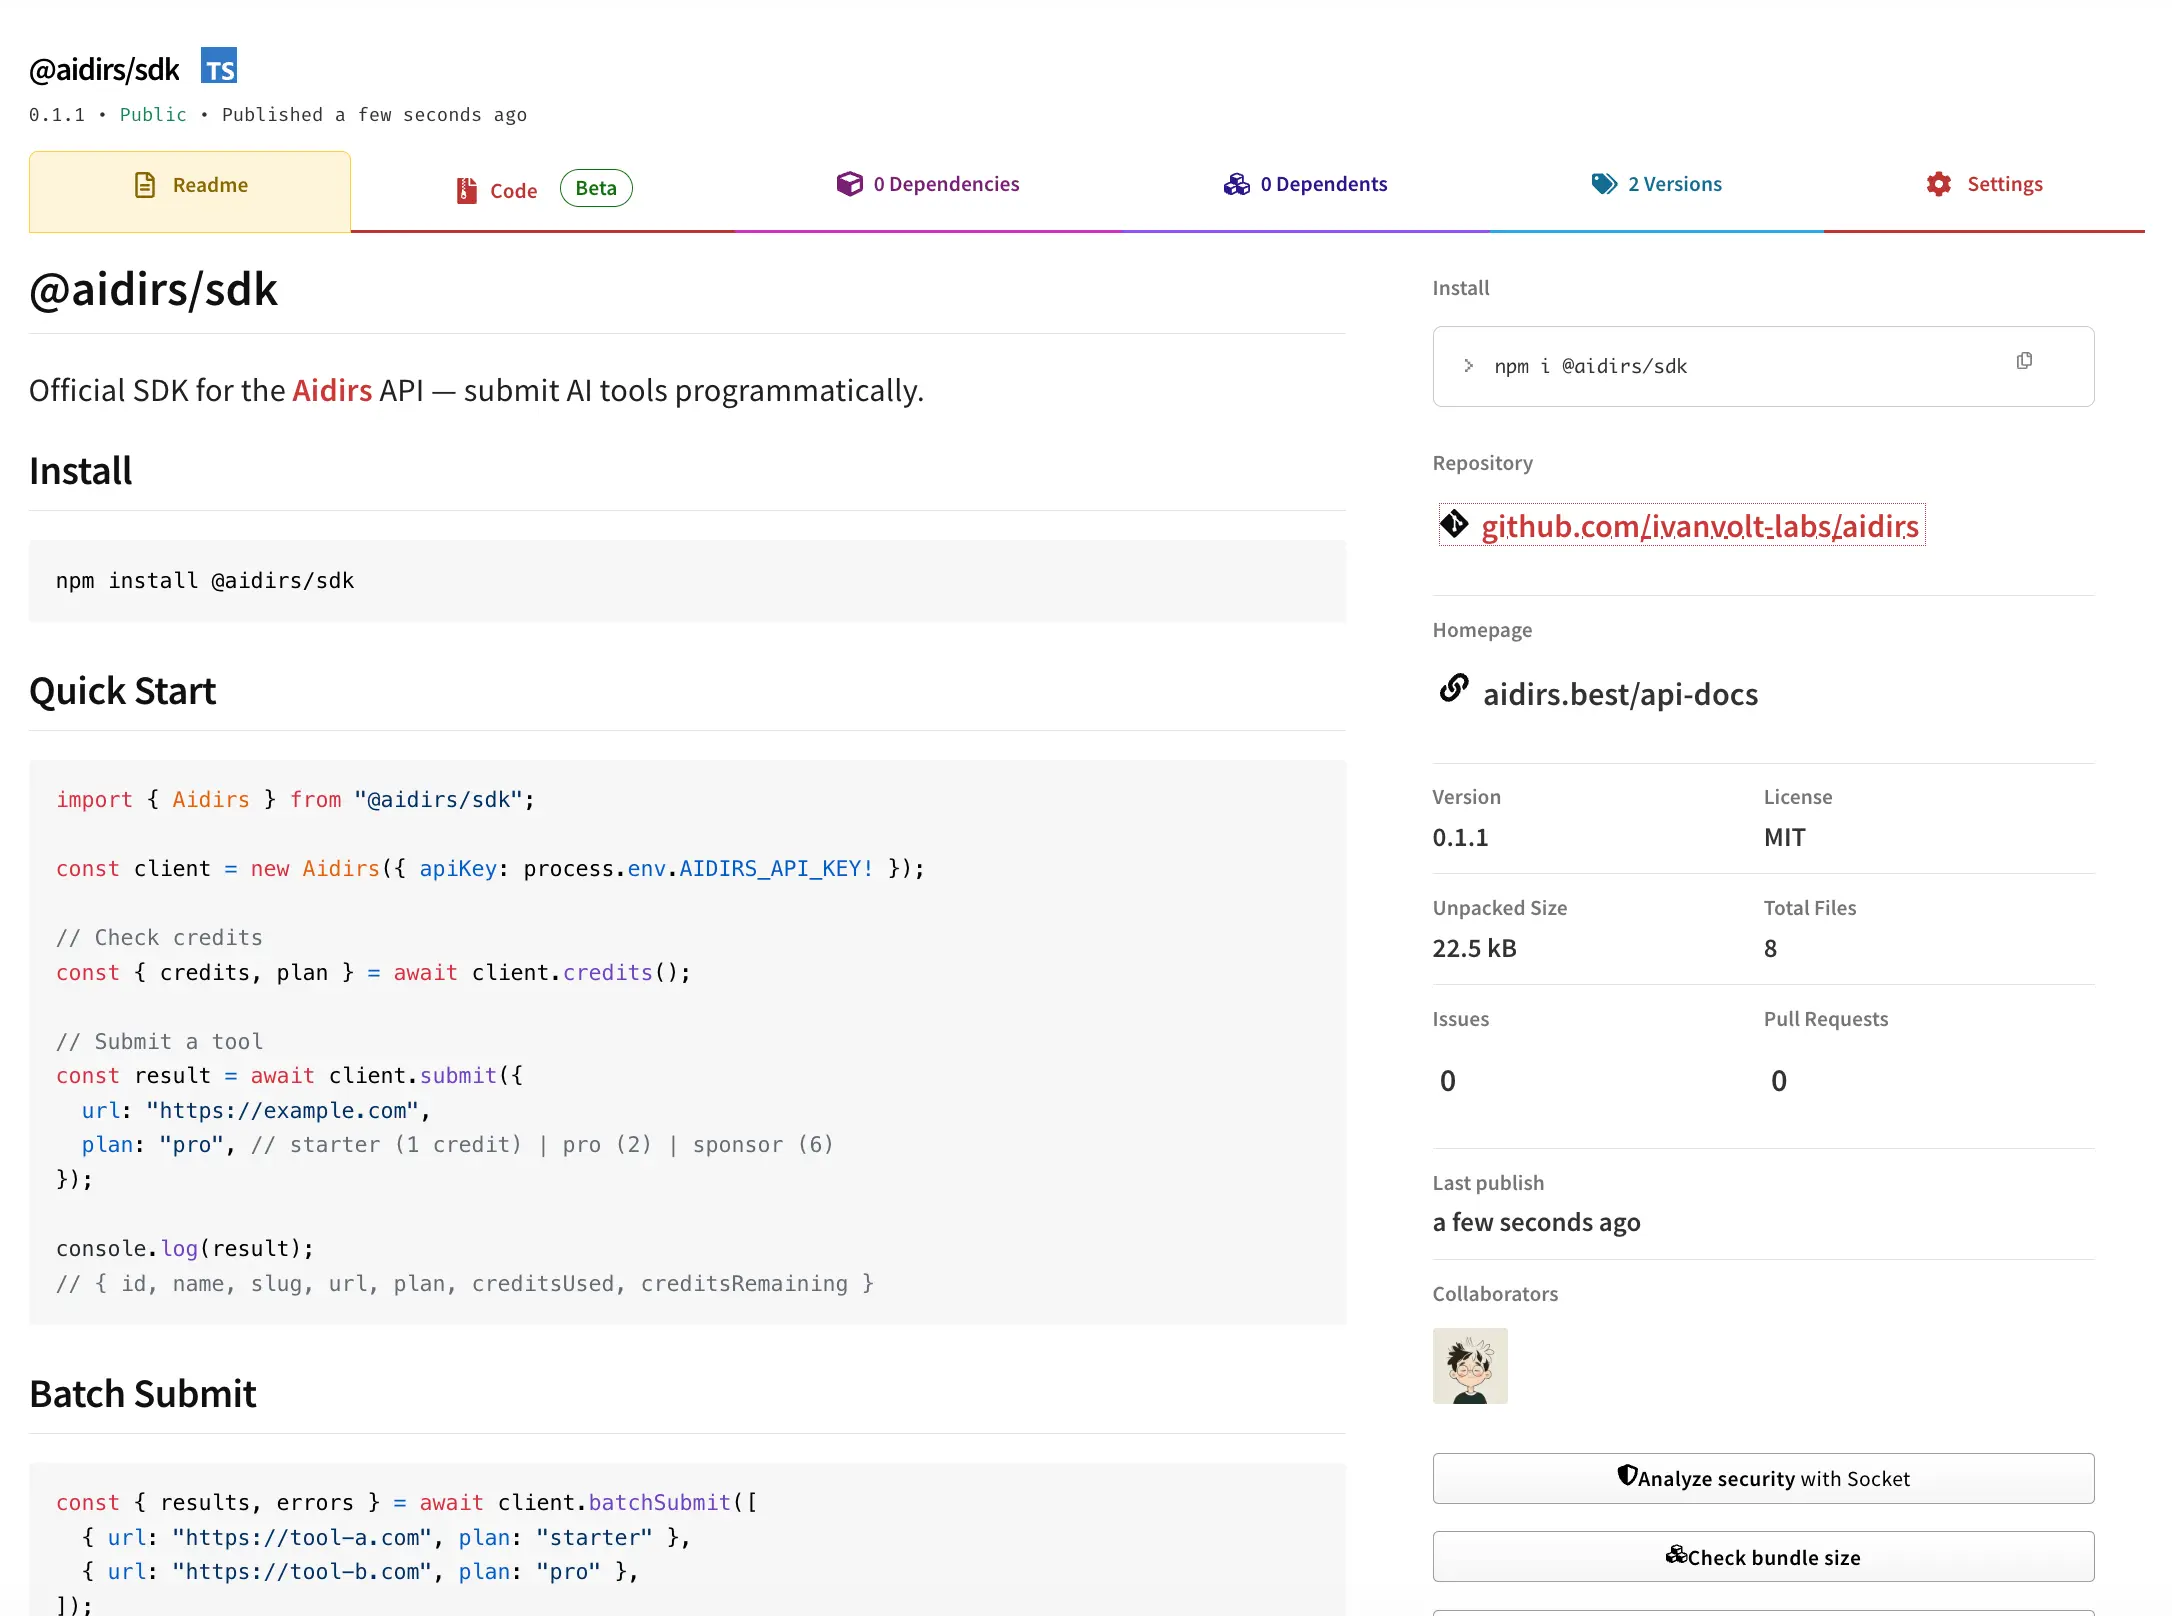Open the issues count 0 link
2172x1616 pixels.
1448,1081
